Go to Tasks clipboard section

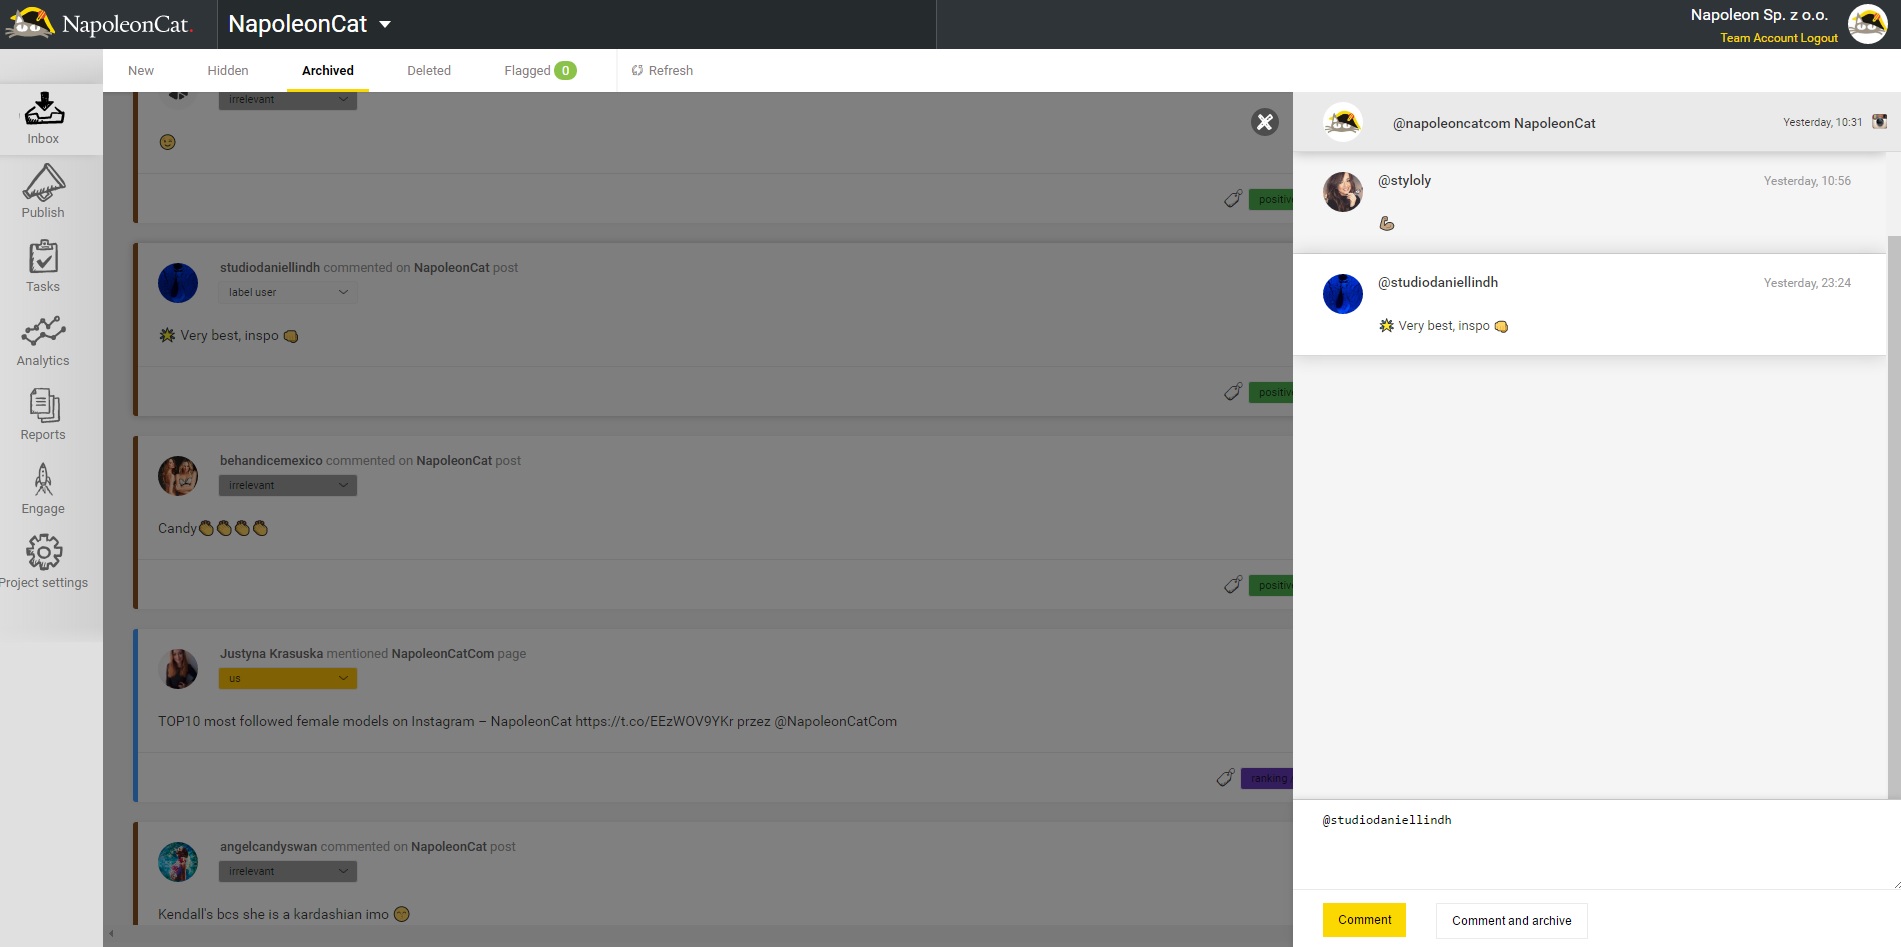(43, 266)
